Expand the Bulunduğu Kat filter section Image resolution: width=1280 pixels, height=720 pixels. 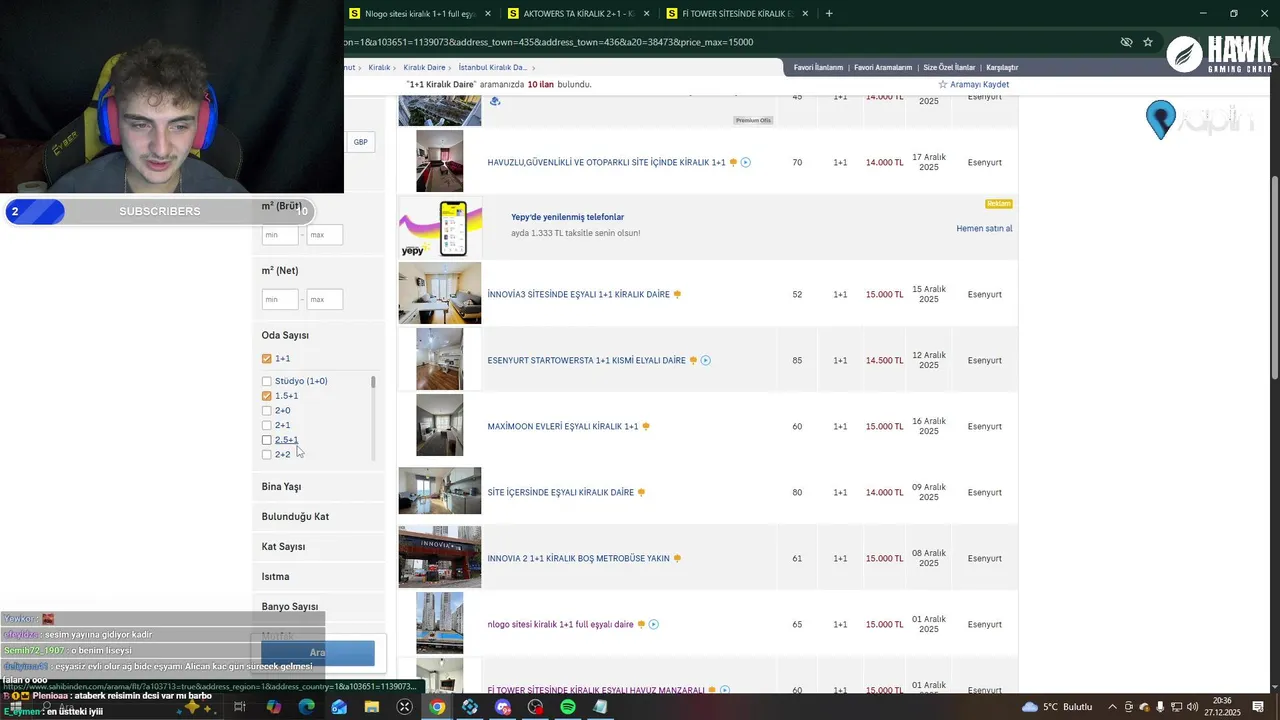(318, 517)
